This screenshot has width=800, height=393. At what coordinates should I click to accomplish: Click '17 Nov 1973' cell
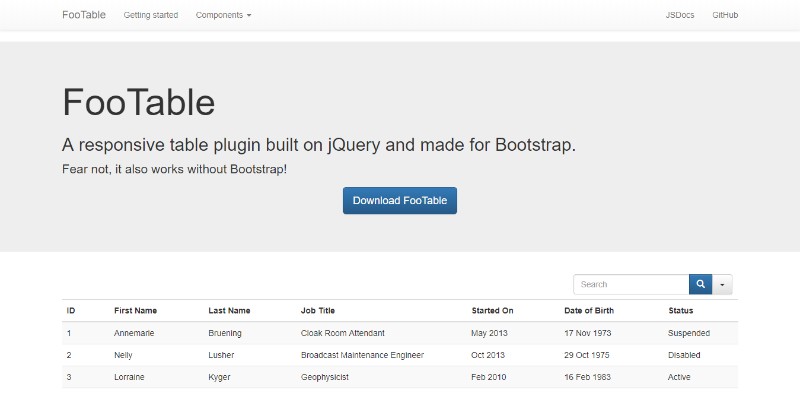click(588, 333)
